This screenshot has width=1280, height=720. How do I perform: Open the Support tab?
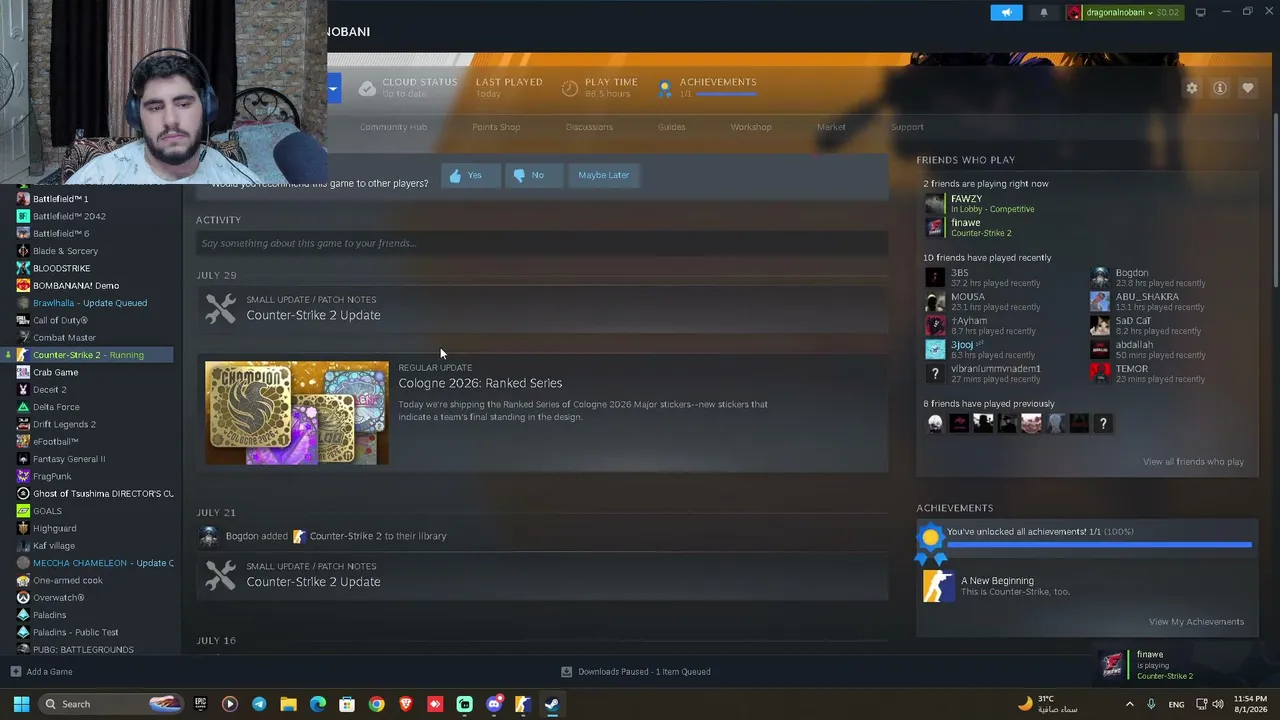907,127
